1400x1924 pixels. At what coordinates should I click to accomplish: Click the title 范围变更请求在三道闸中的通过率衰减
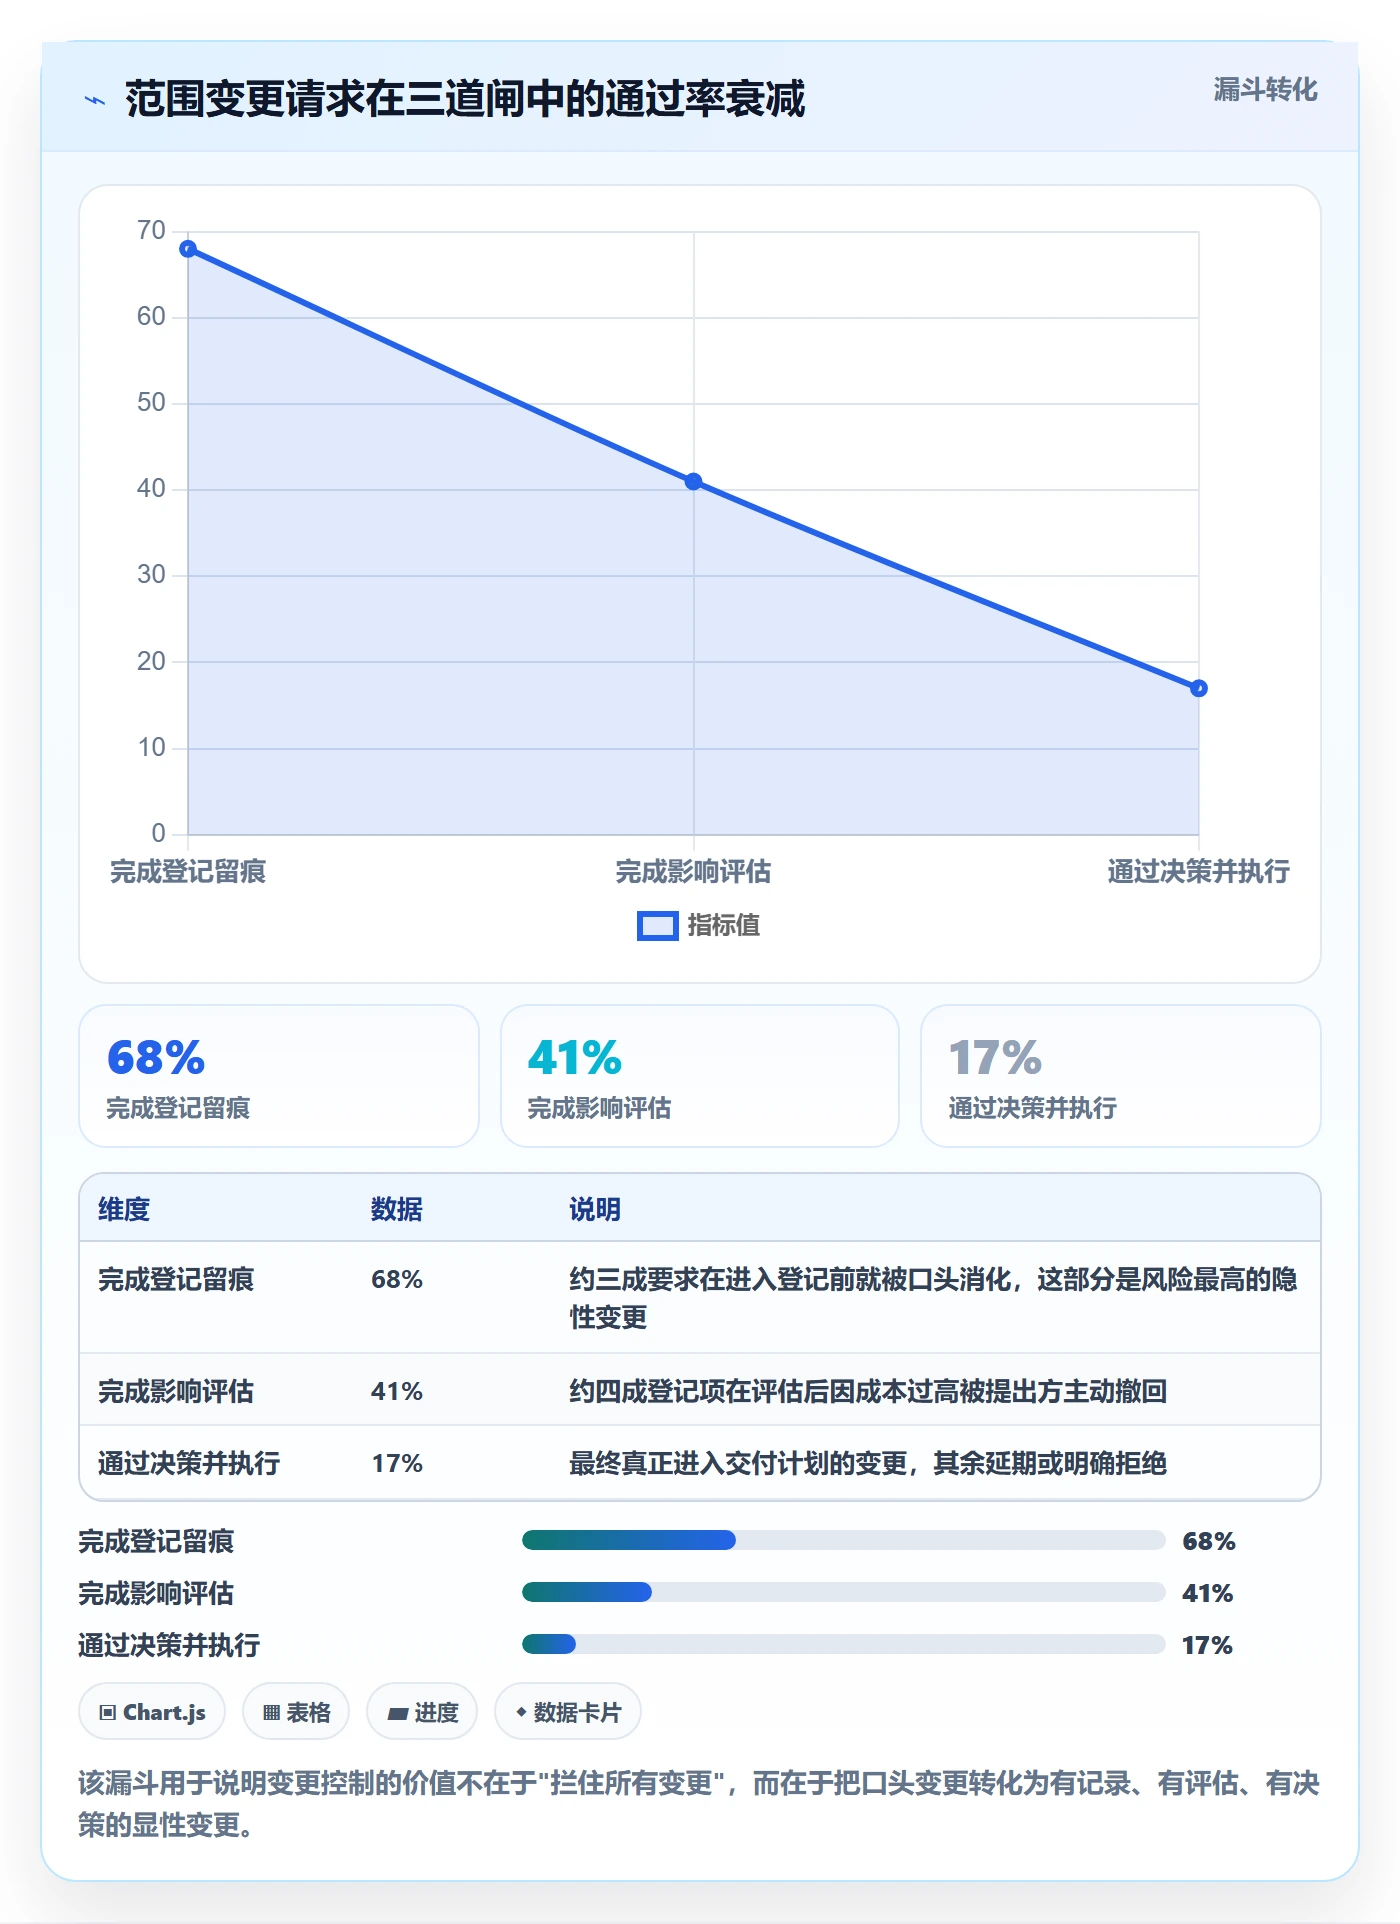(465, 100)
